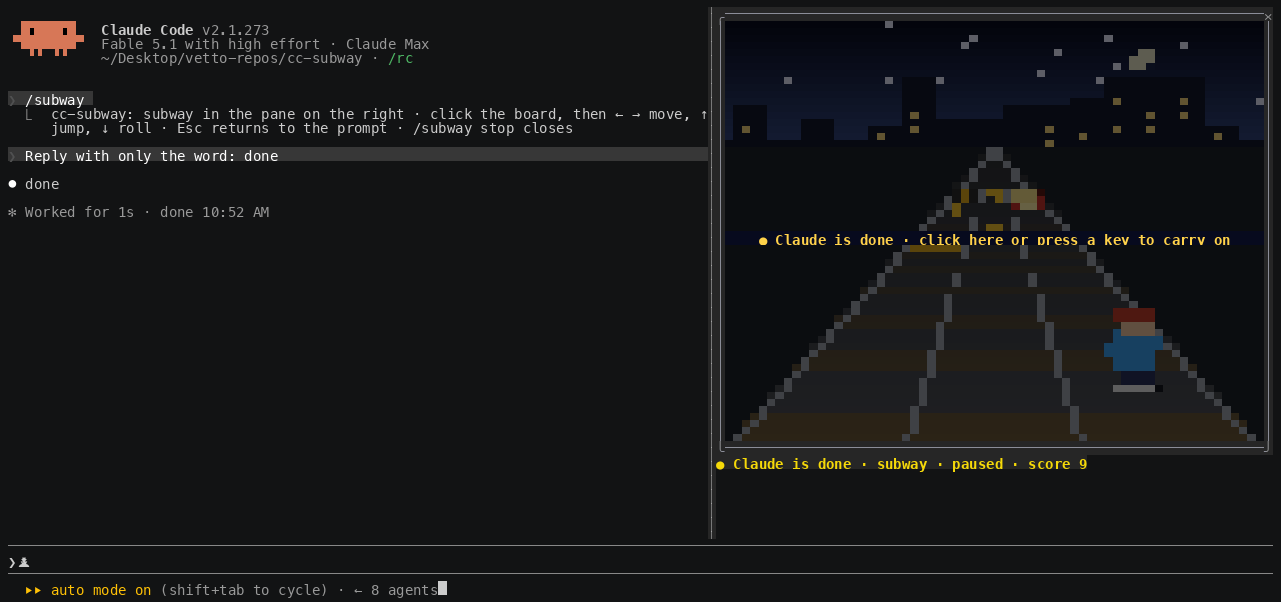Click the 'Worked for 1s · done 10:52 AM' line

coord(138,212)
